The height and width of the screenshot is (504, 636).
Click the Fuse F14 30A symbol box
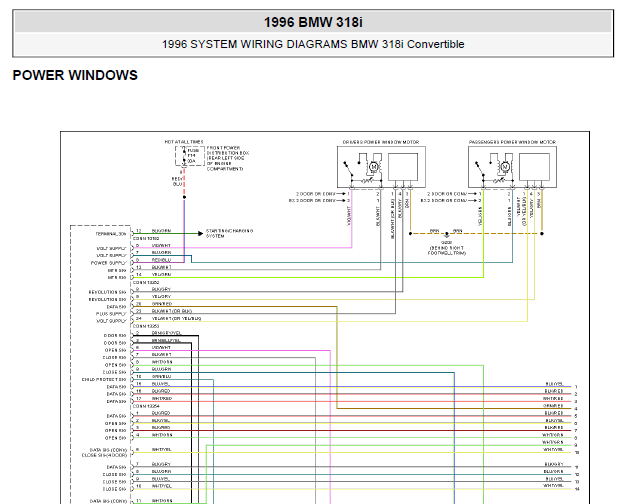(x=189, y=156)
